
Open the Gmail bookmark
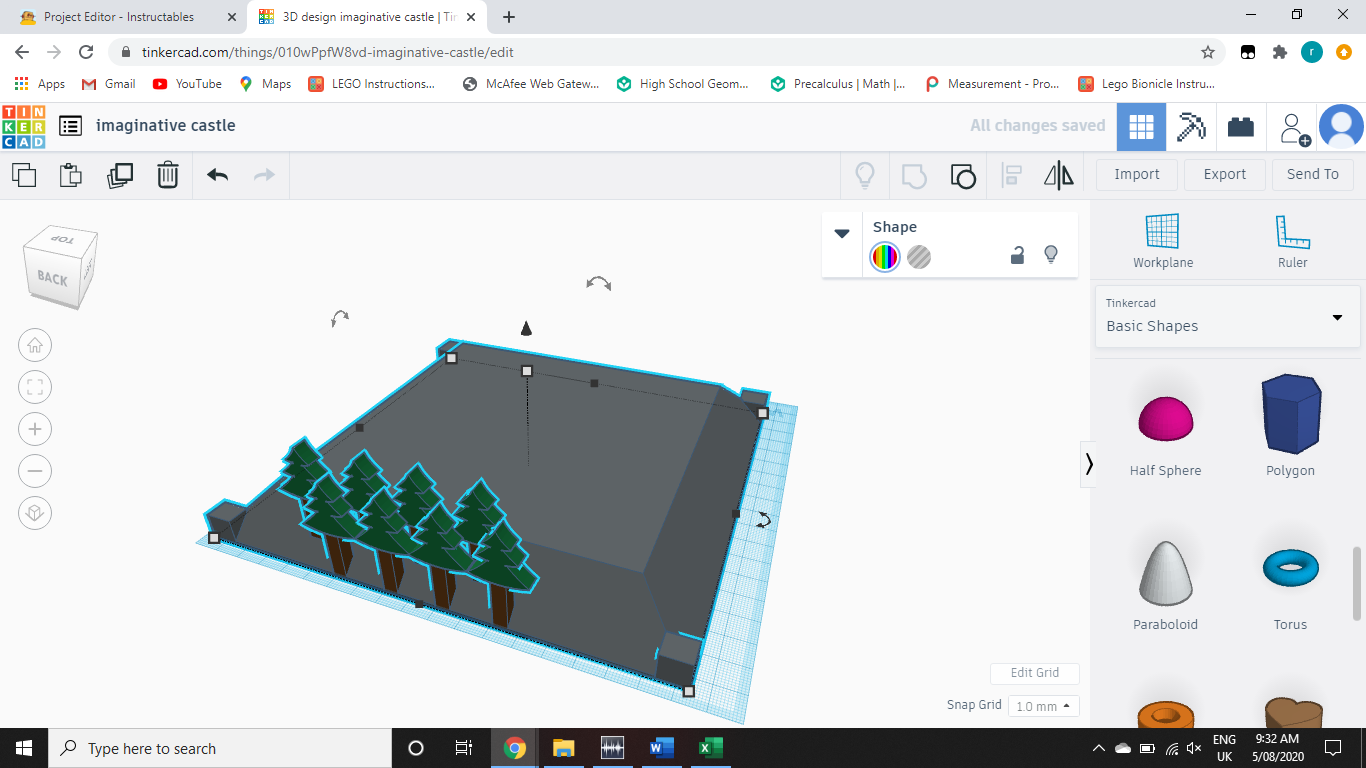pos(109,84)
